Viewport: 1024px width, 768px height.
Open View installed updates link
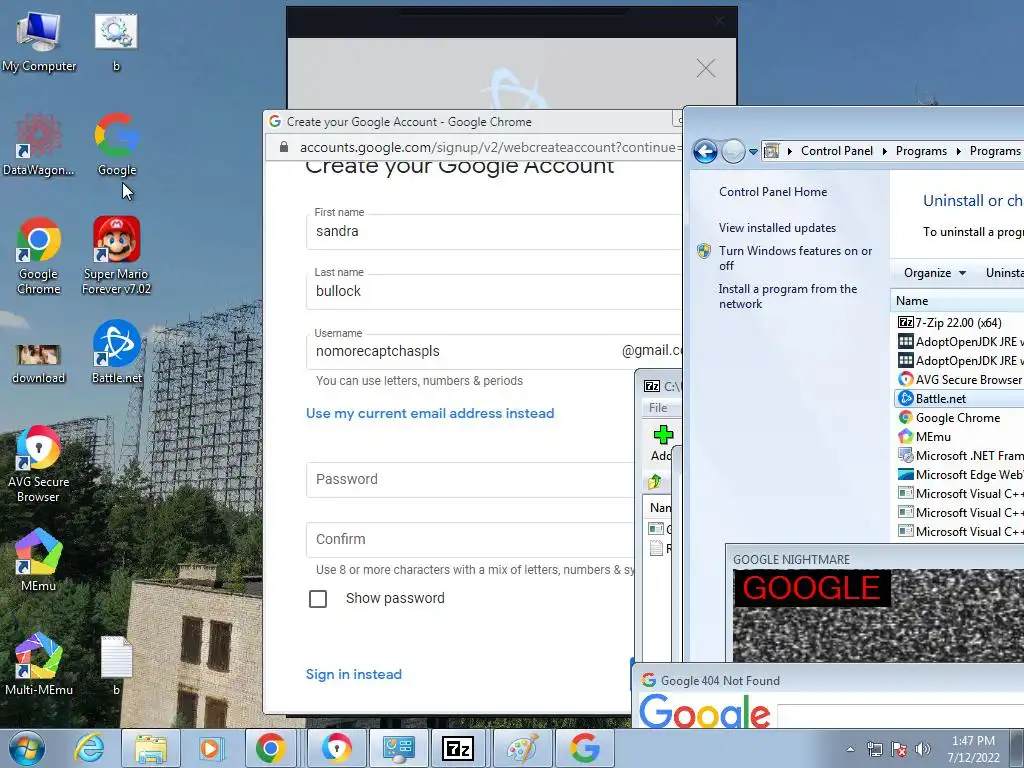(x=777, y=228)
